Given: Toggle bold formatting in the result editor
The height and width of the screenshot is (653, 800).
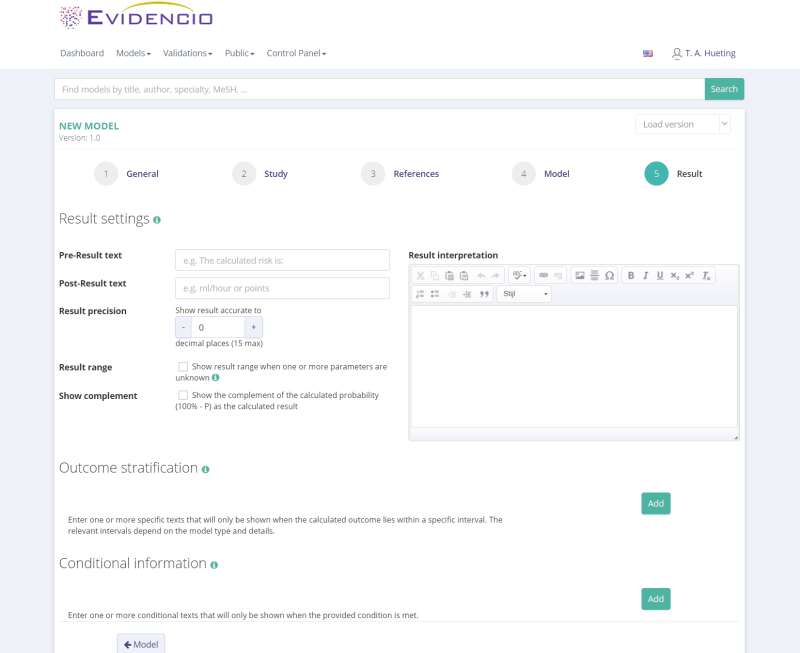Looking at the screenshot, I should click(x=631, y=275).
